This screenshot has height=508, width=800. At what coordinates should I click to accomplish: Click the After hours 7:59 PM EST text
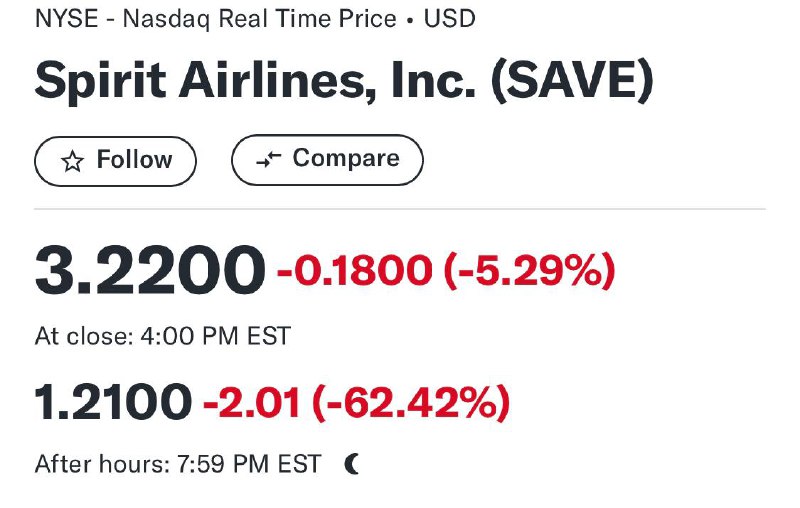click(178, 464)
